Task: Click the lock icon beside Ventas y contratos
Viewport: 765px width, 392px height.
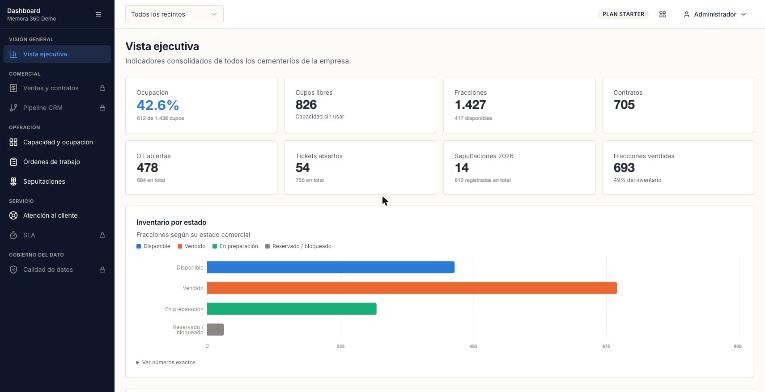Action: 102,88
